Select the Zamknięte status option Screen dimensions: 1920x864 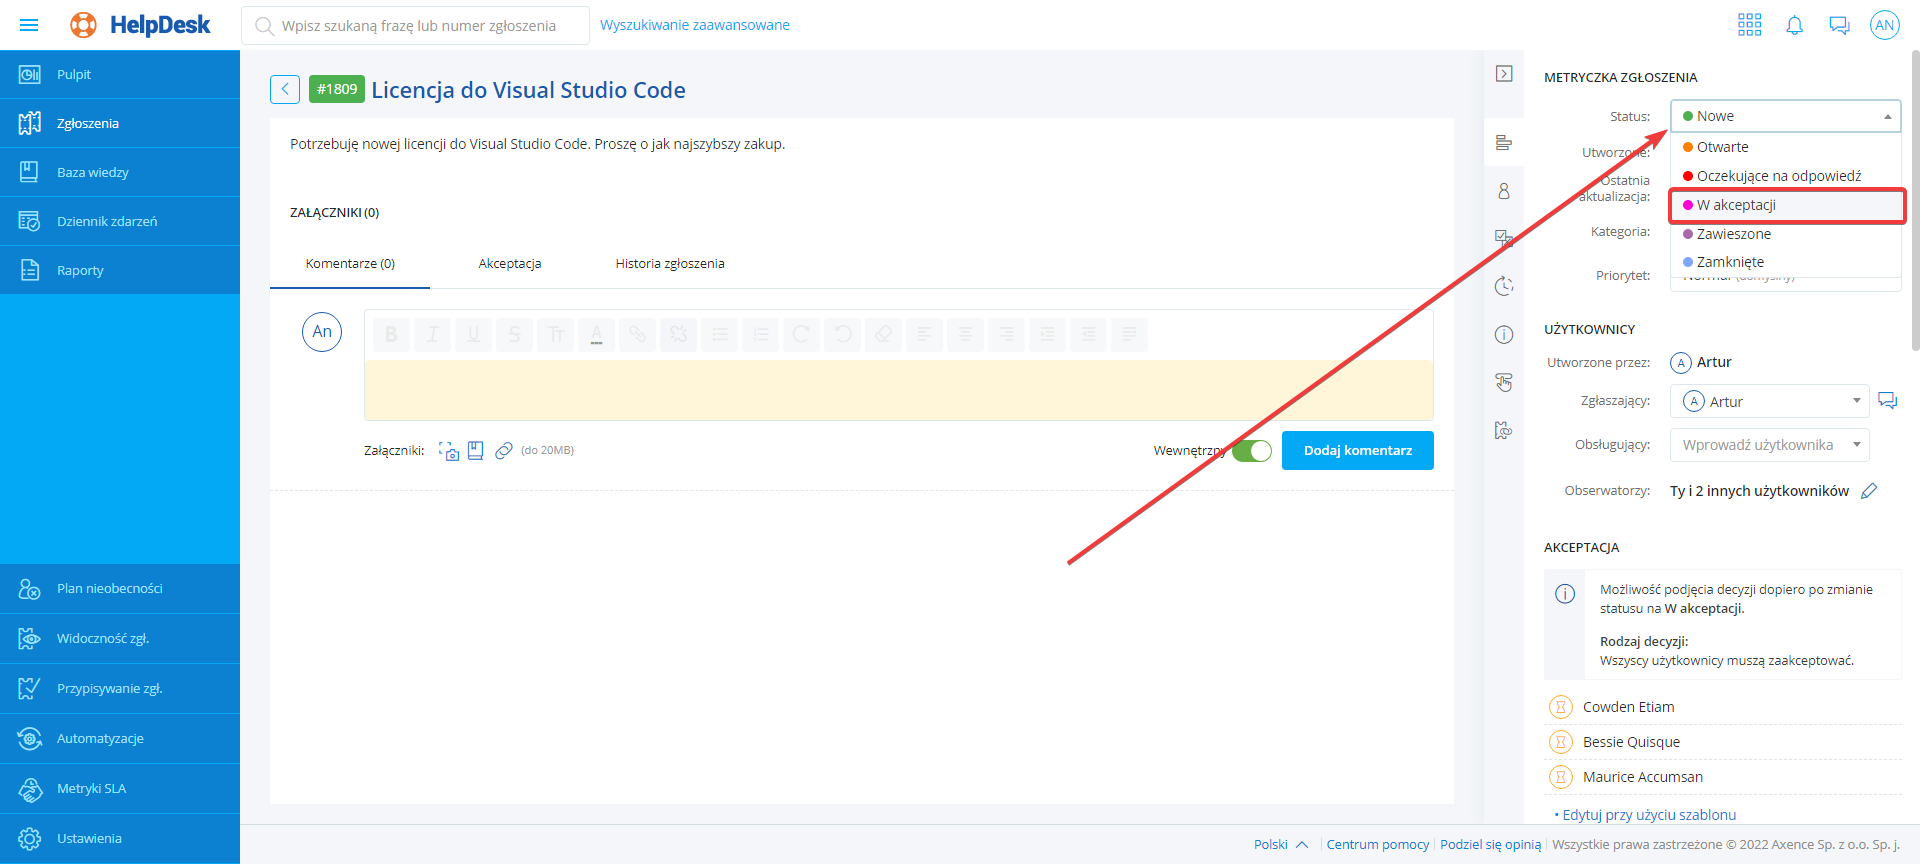pos(1730,262)
